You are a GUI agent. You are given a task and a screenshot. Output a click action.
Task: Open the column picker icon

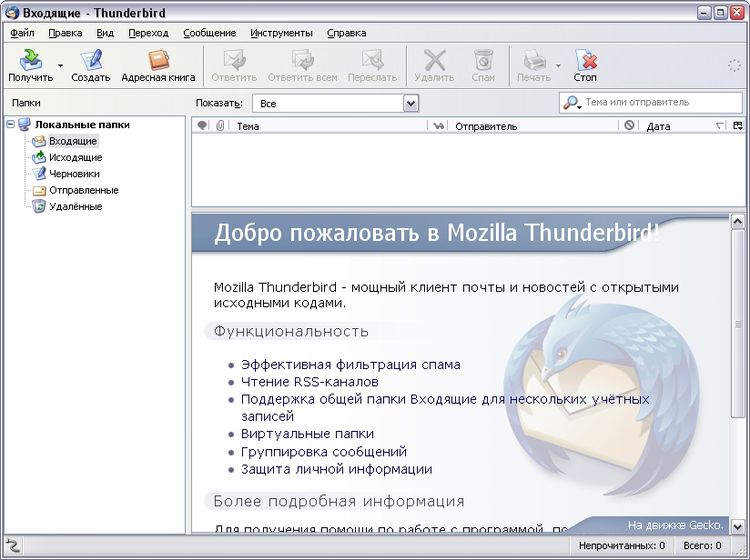coord(738,126)
